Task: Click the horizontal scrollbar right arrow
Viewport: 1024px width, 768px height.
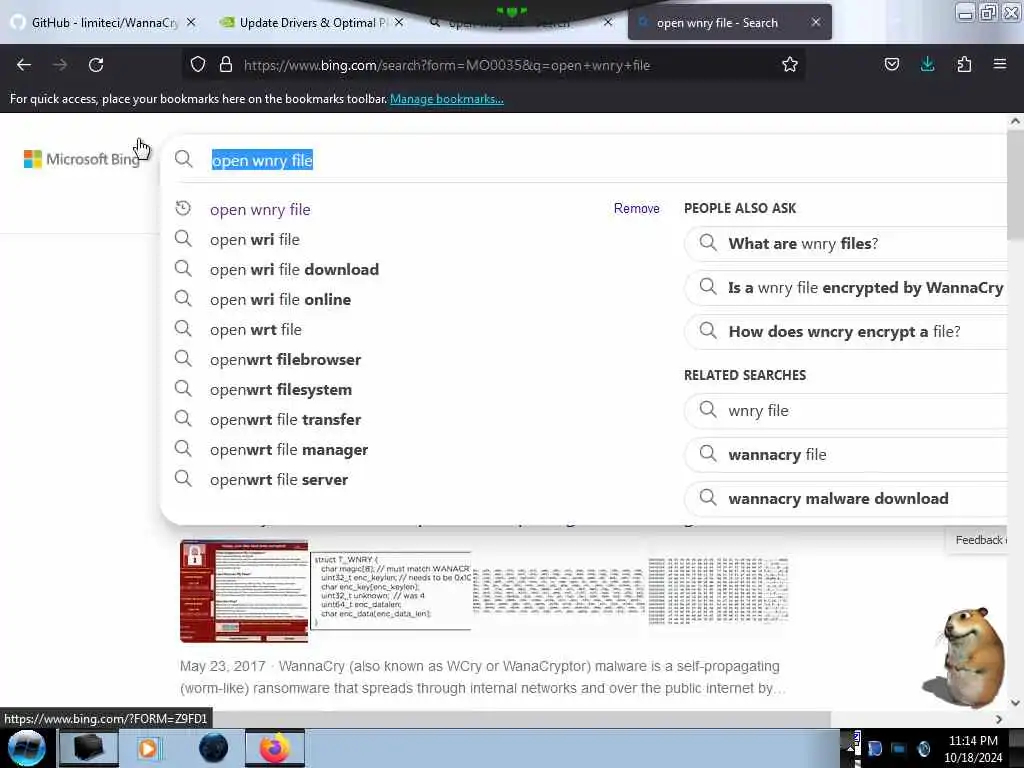Action: (999, 719)
